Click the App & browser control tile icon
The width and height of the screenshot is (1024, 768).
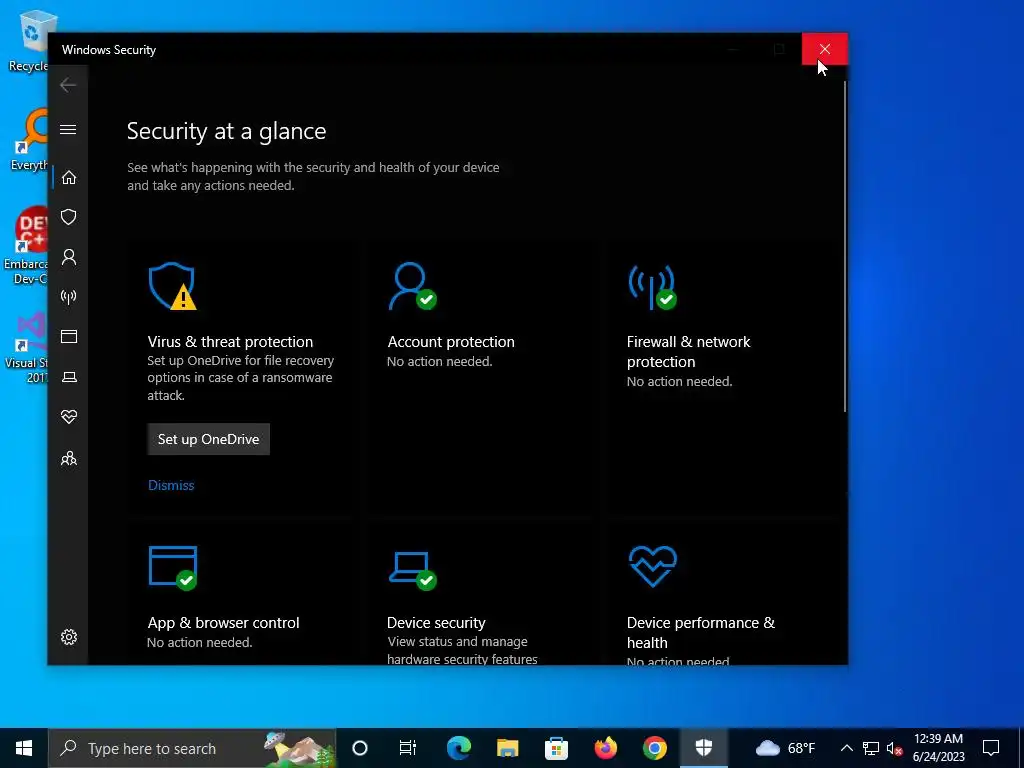[x=173, y=568]
